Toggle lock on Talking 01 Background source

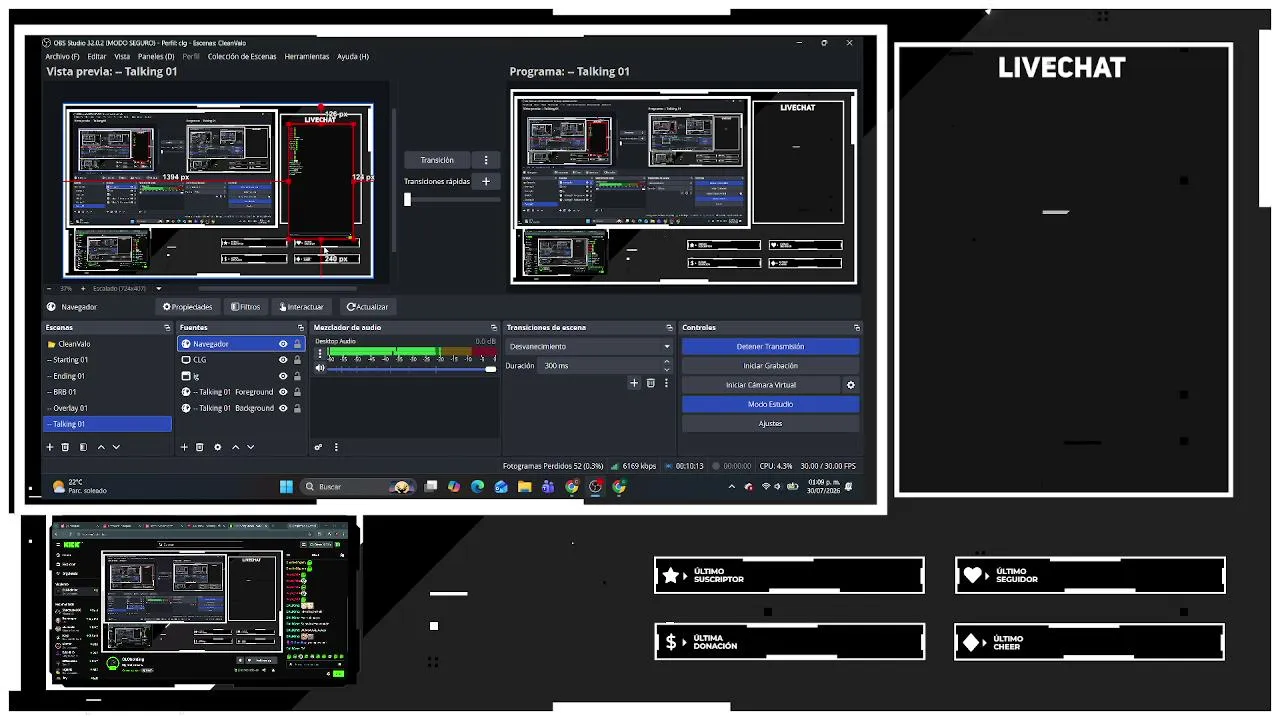click(x=297, y=408)
